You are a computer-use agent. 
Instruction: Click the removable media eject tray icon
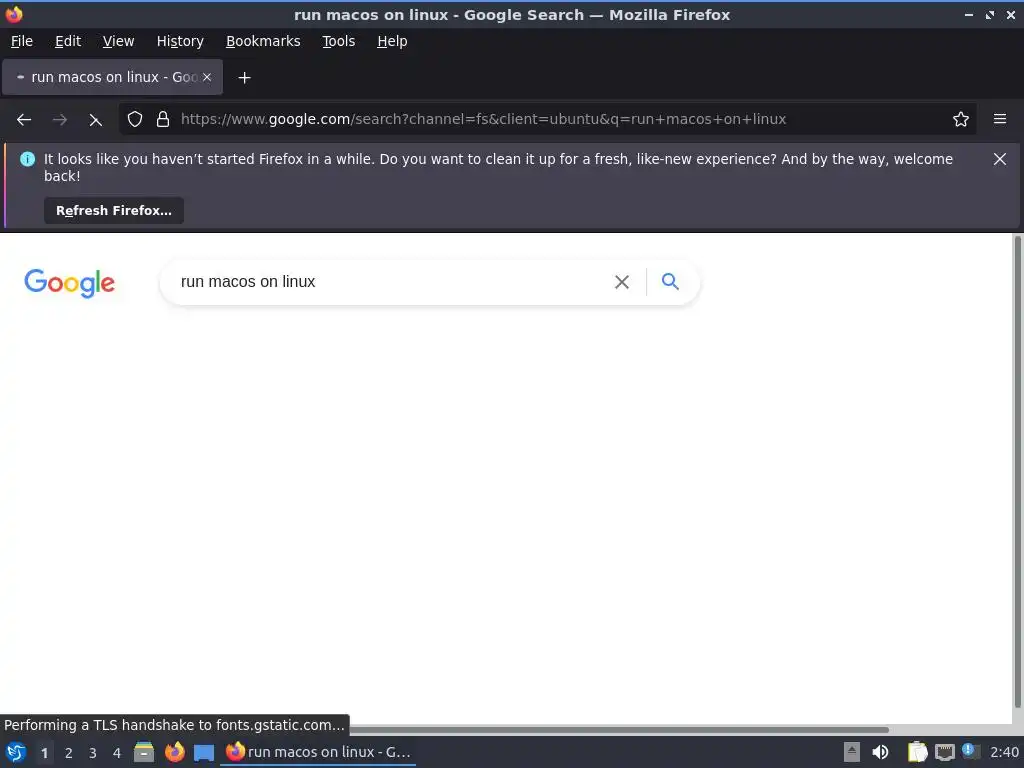tap(852, 752)
